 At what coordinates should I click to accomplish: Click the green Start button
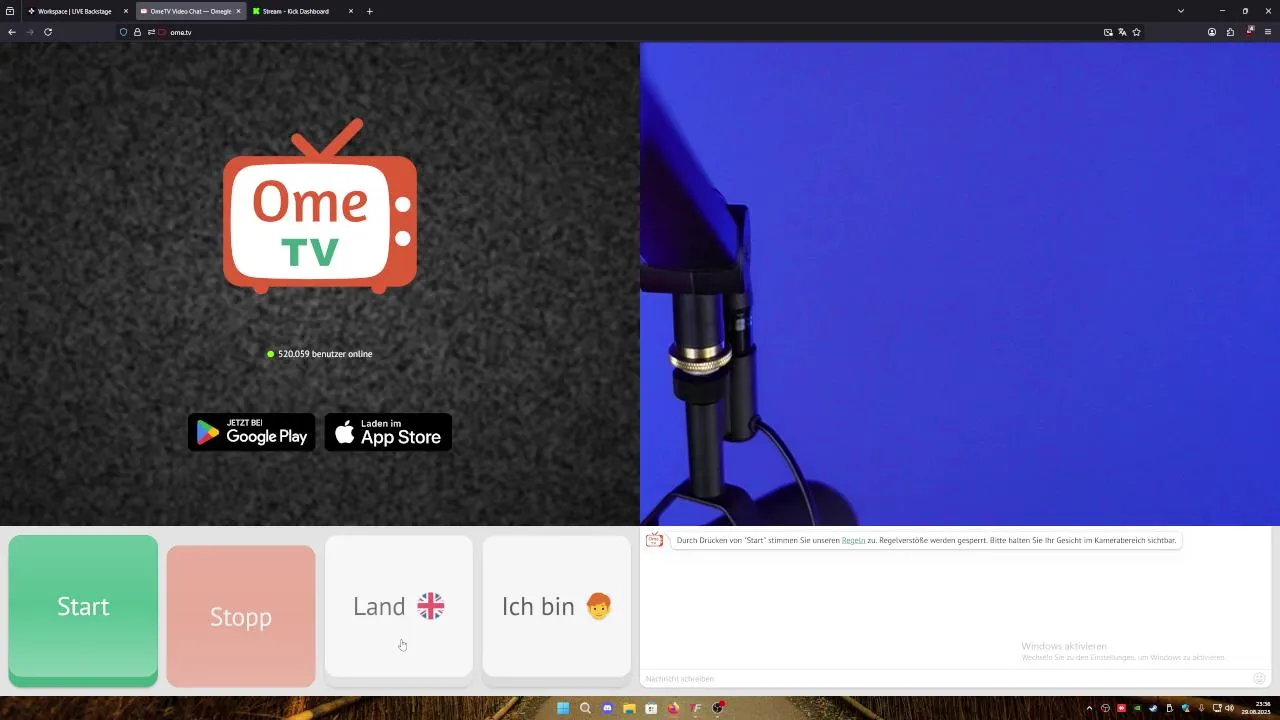click(x=83, y=610)
